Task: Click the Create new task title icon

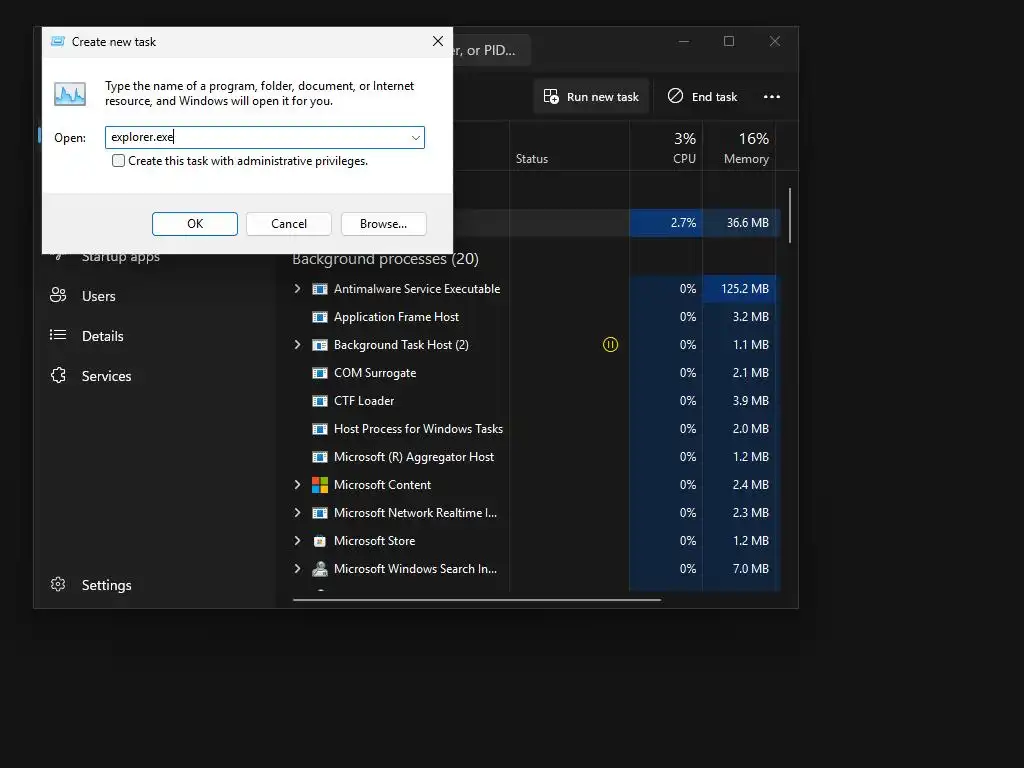Action: [x=57, y=41]
